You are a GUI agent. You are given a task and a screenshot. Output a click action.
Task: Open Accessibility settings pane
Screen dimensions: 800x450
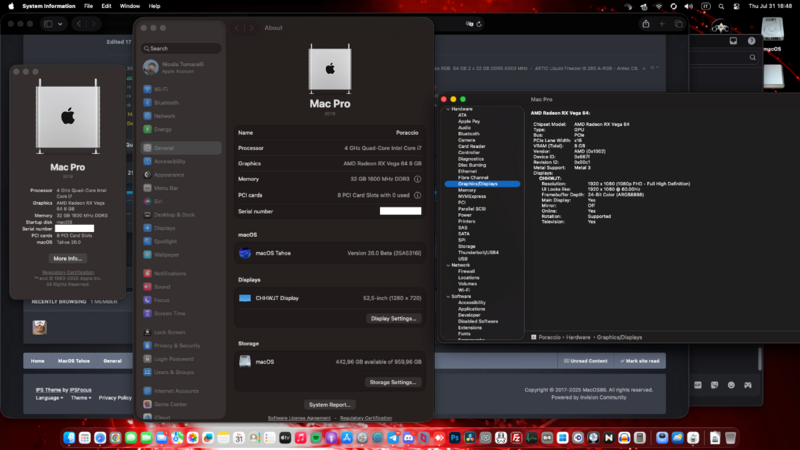click(x=169, y=161)
